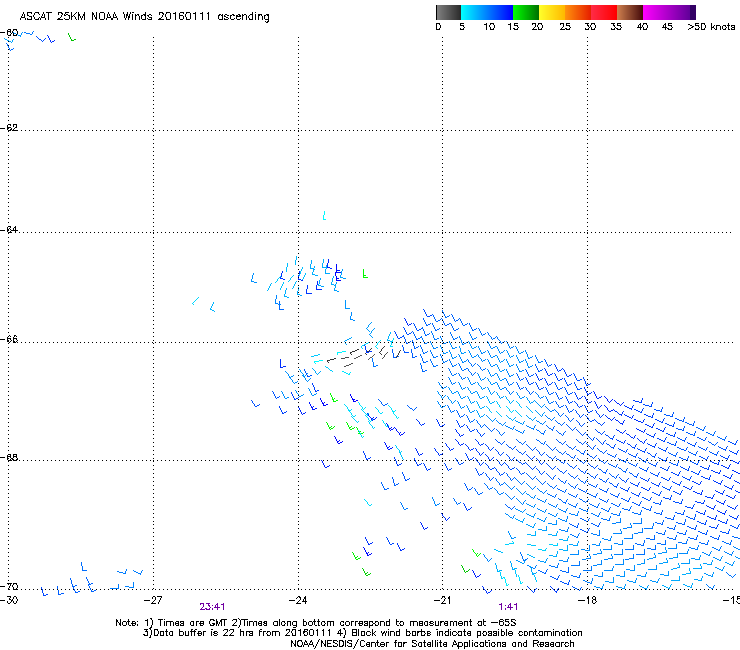740x650 pixels.
Task: Click the '-70' latitude axis label
Action: tap(9, 586)
